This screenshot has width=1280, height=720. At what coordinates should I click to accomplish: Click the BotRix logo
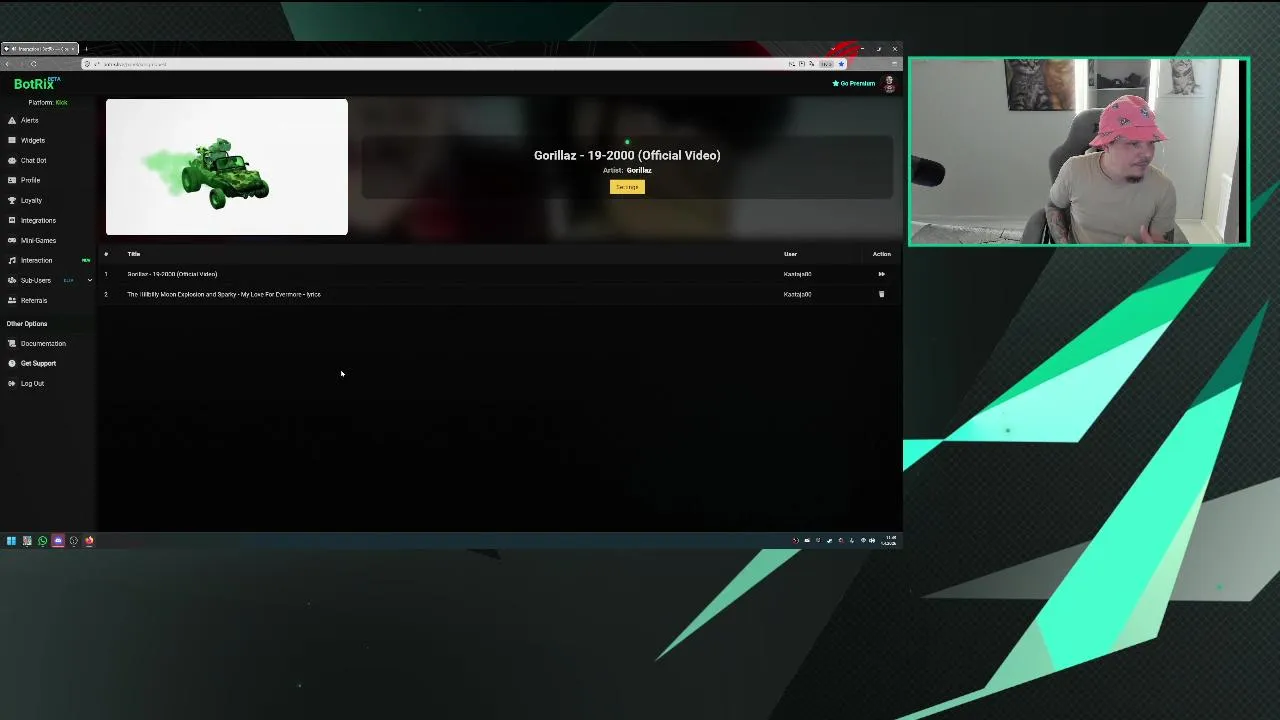point(36,84)
